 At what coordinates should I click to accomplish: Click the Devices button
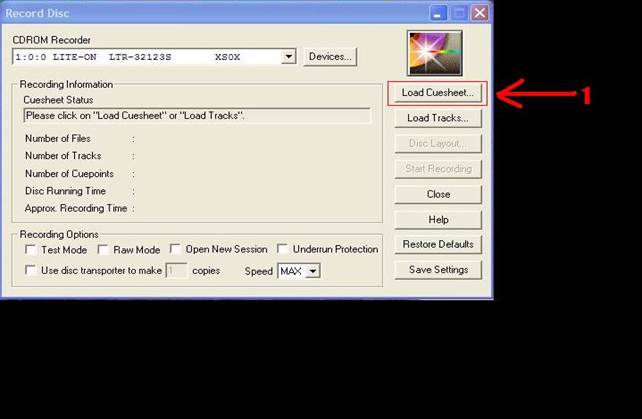click(330, 56)
